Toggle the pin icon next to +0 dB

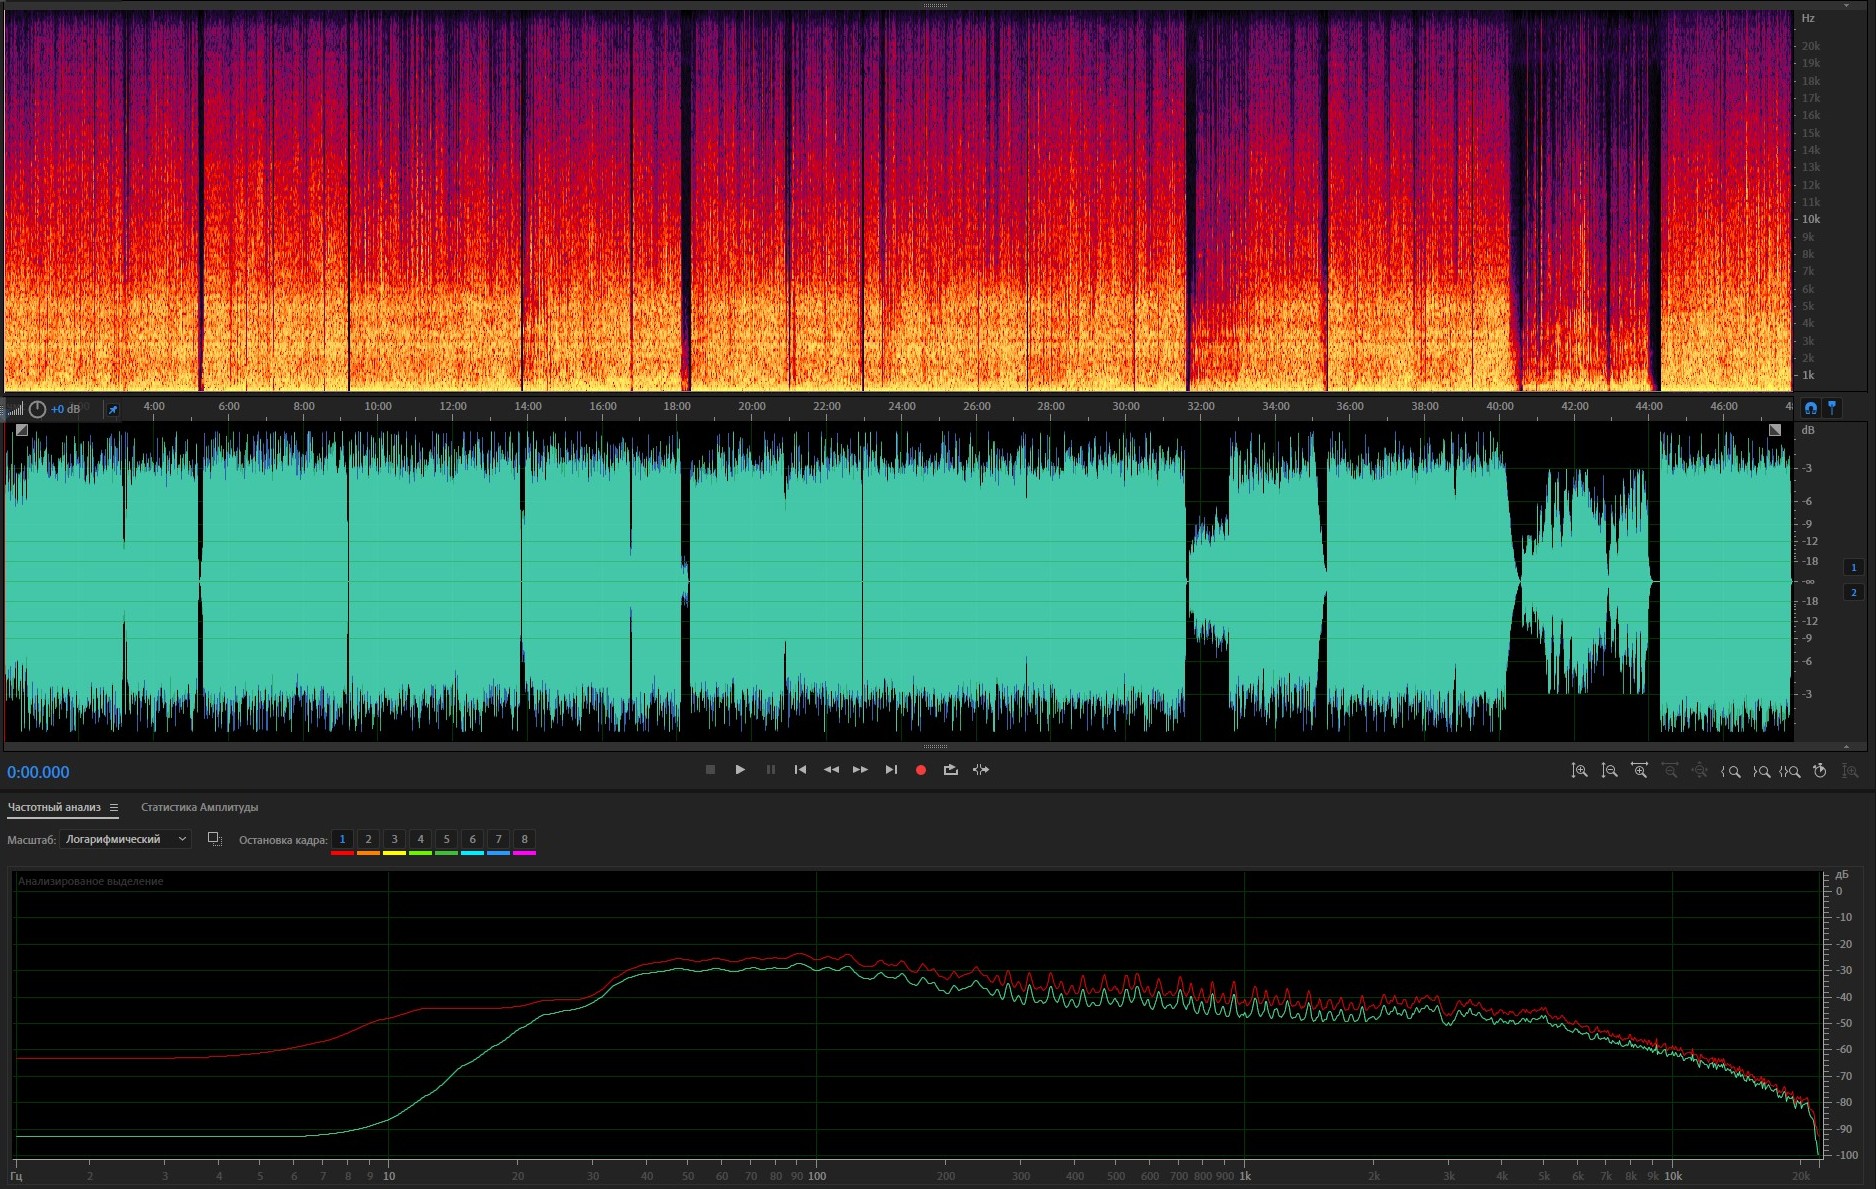(x=113, y=409)
